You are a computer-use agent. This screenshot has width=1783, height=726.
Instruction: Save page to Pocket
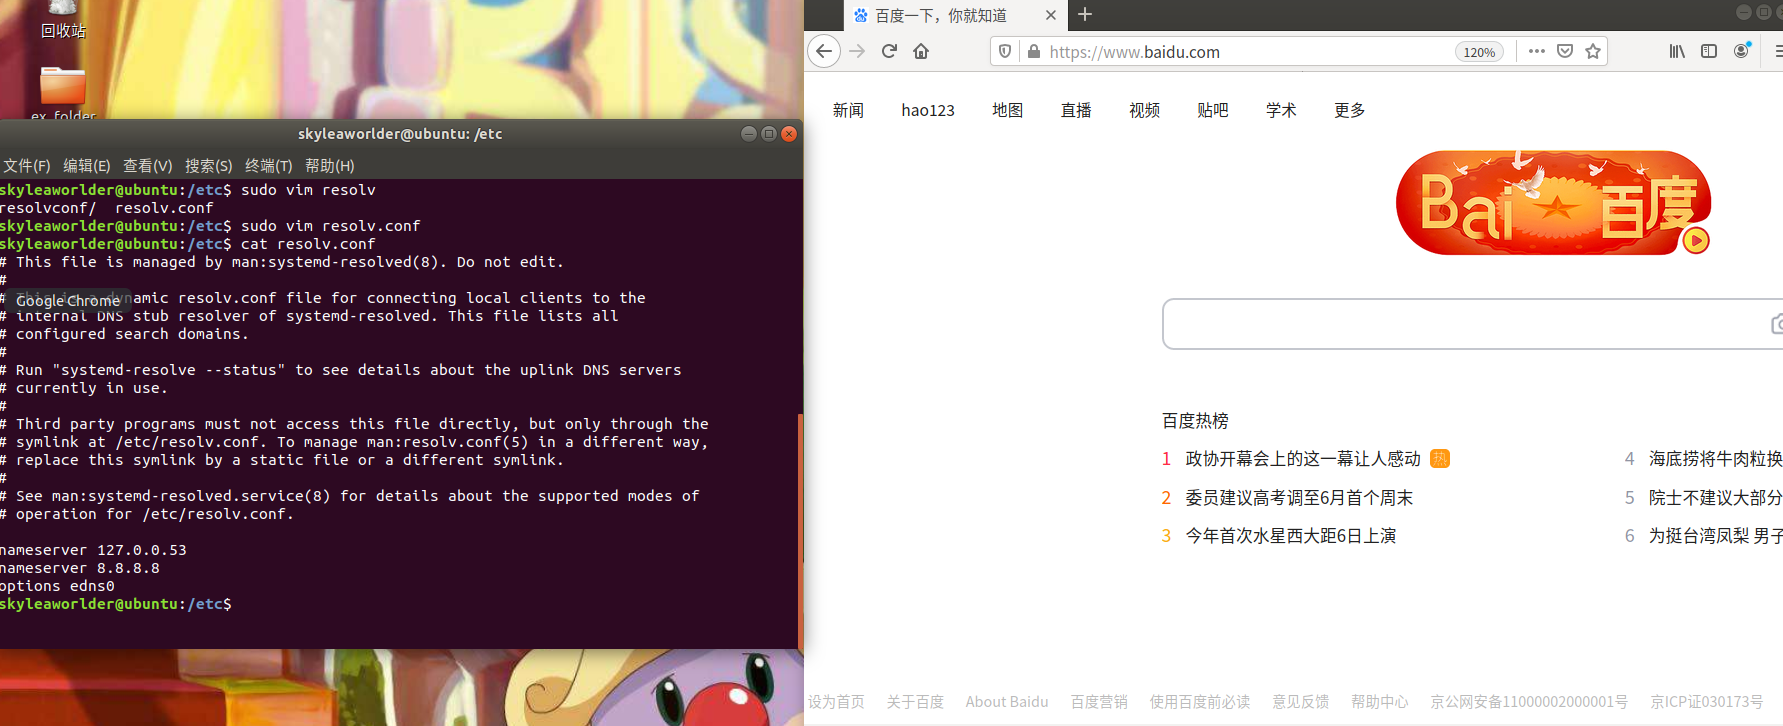pos(1565,51)
